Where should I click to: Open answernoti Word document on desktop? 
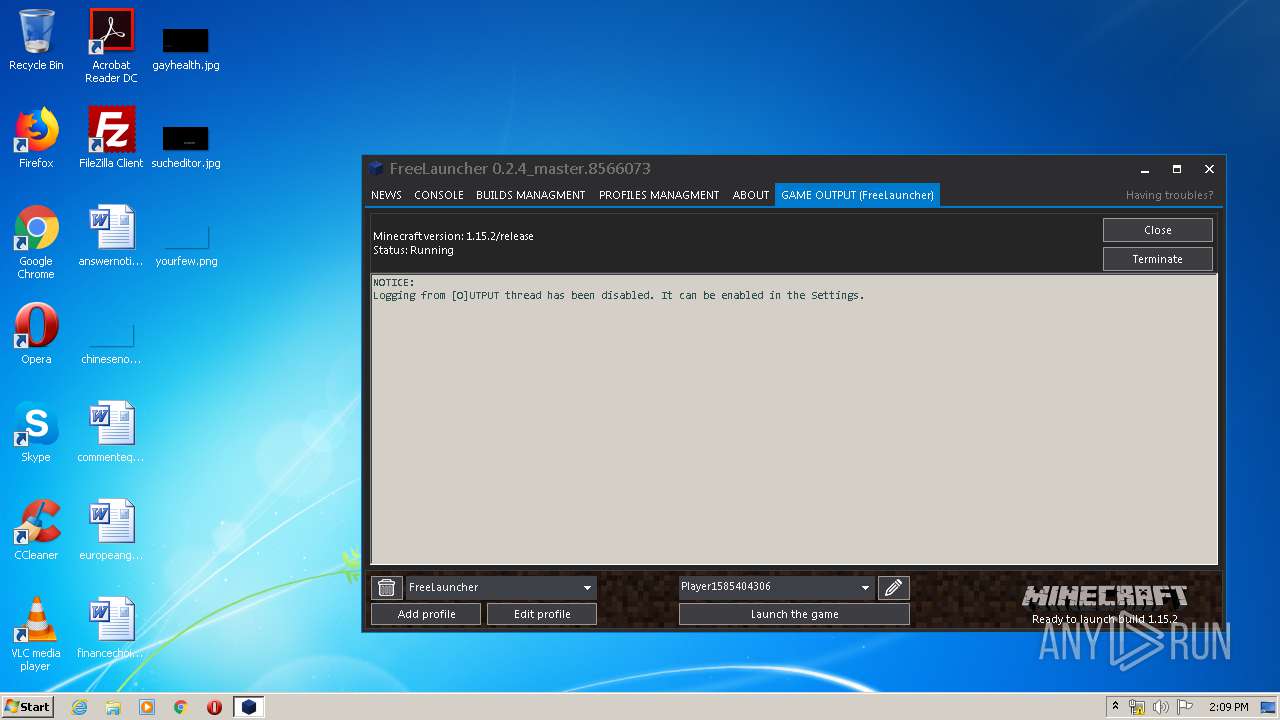click(111, 236)
